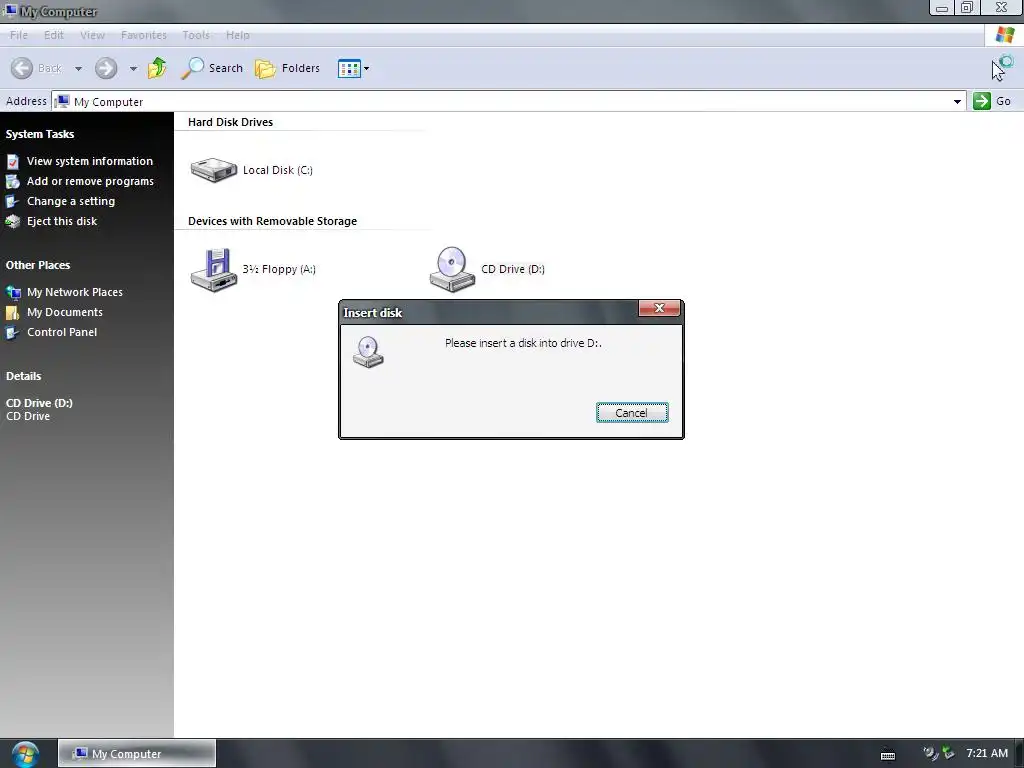The width and height of the screenshot is (1024, 768).
Task: Click the Forward arrow icon
Action: (106, 68)
